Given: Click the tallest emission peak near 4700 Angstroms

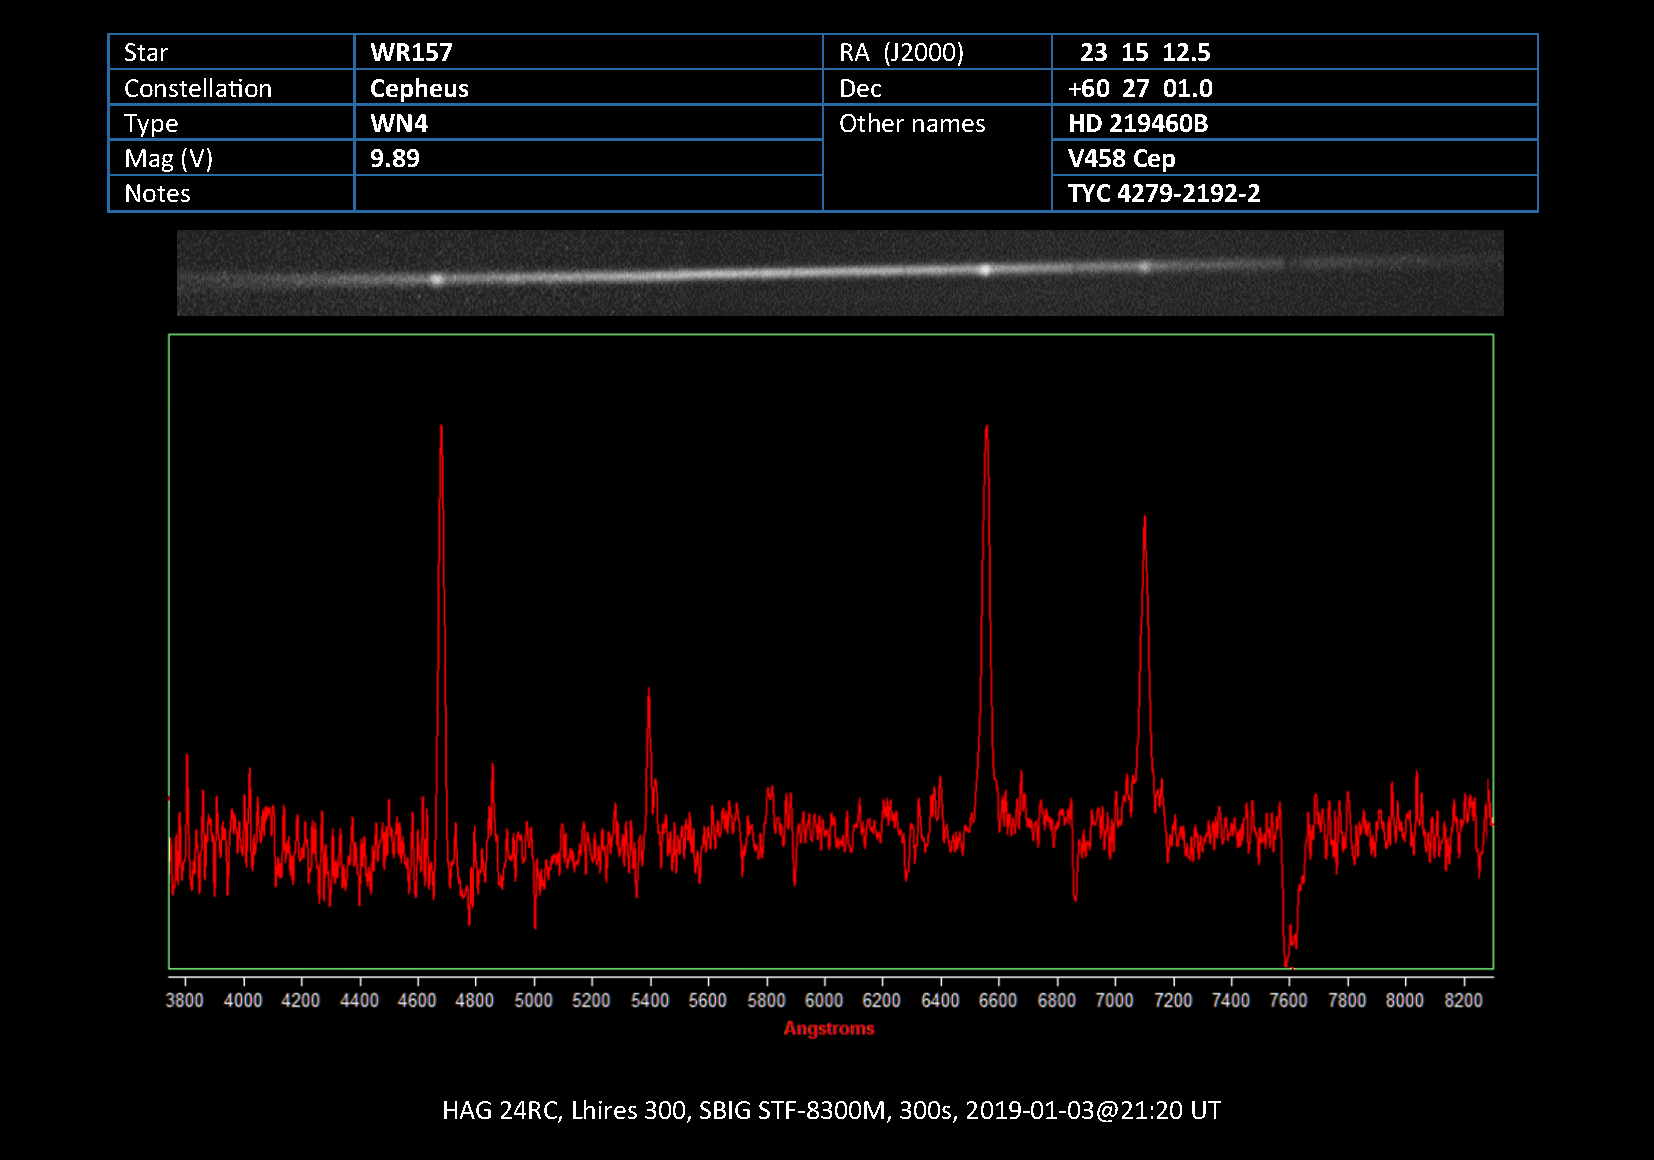Looking at the screenshot, I should click(441, 430).
